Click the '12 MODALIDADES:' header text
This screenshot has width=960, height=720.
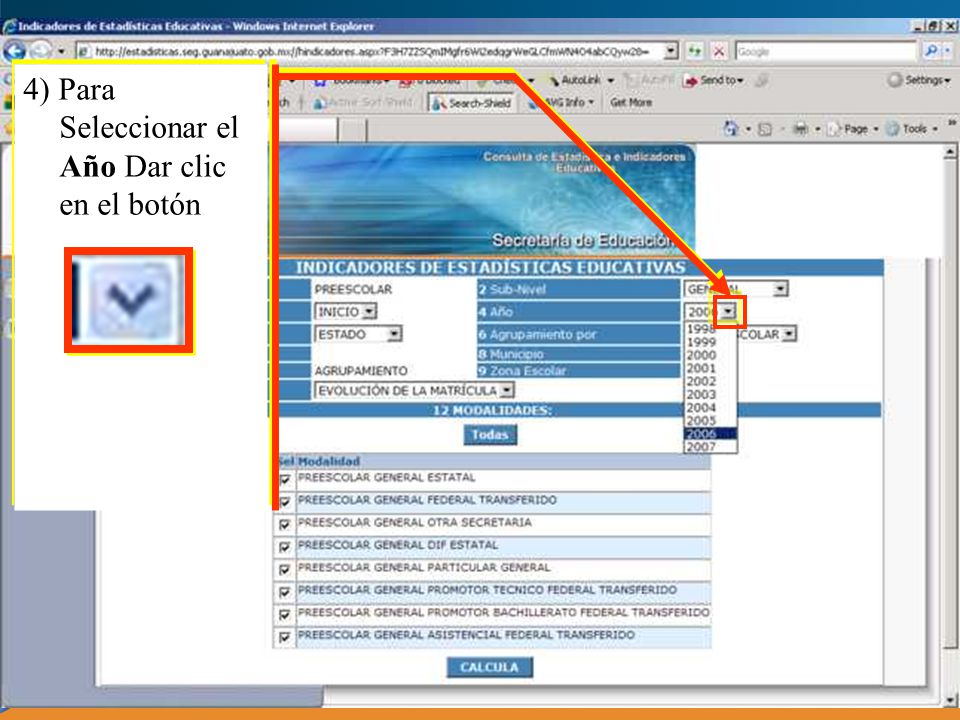pyautogui.click(x=492, y=410)
